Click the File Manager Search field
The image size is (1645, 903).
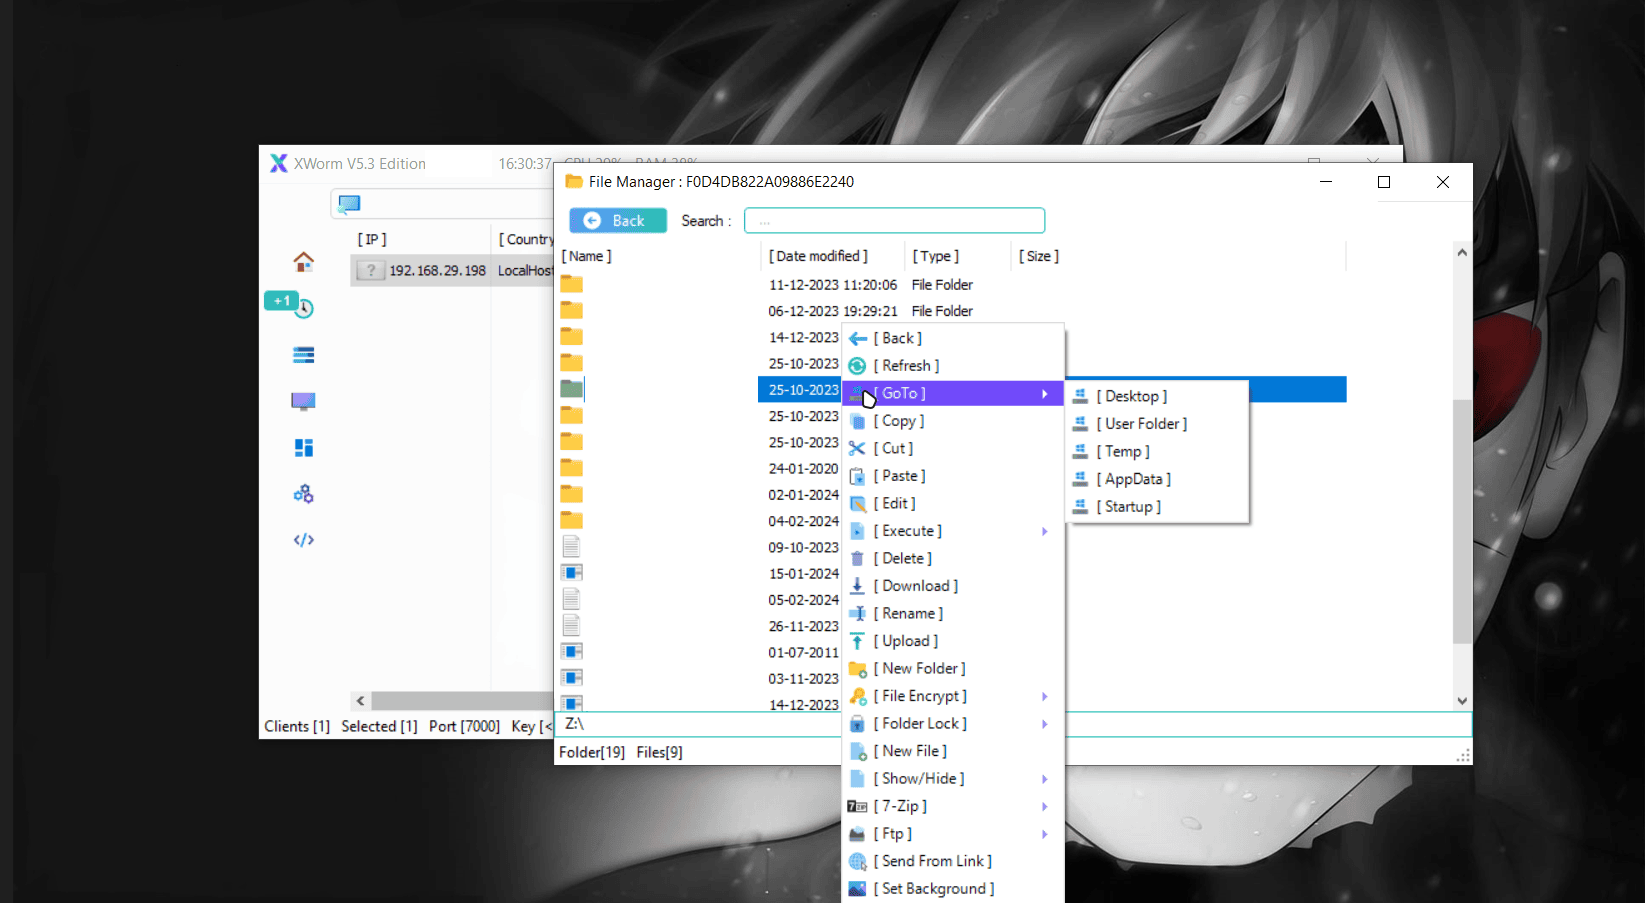click(895, 220)
